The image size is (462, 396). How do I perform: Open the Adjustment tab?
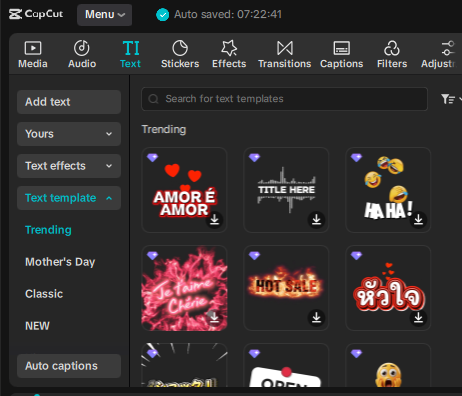[x=440, y=54]
